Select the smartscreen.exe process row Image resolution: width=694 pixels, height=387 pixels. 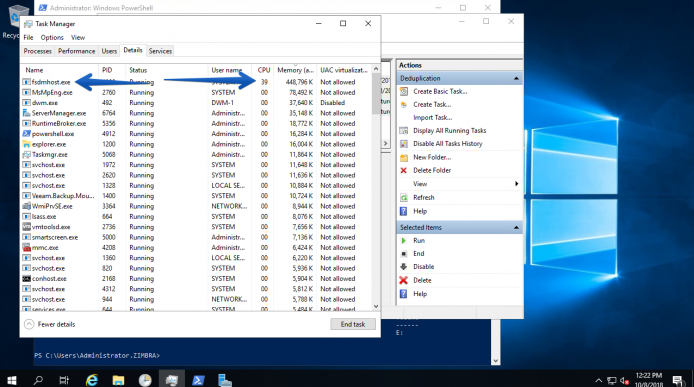196,237
